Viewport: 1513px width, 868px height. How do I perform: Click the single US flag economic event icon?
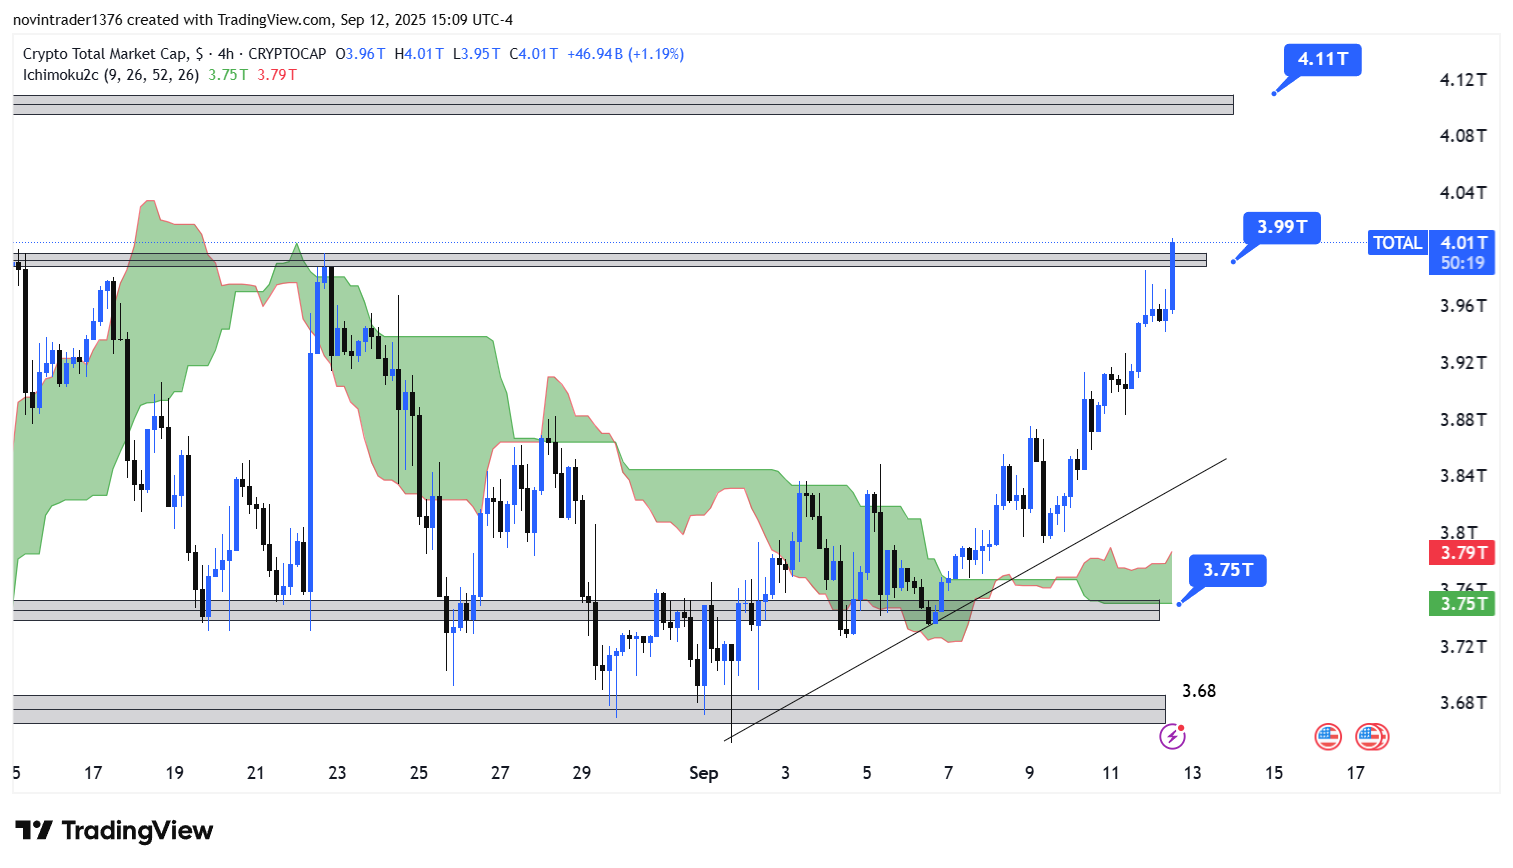click(1327, 737)
